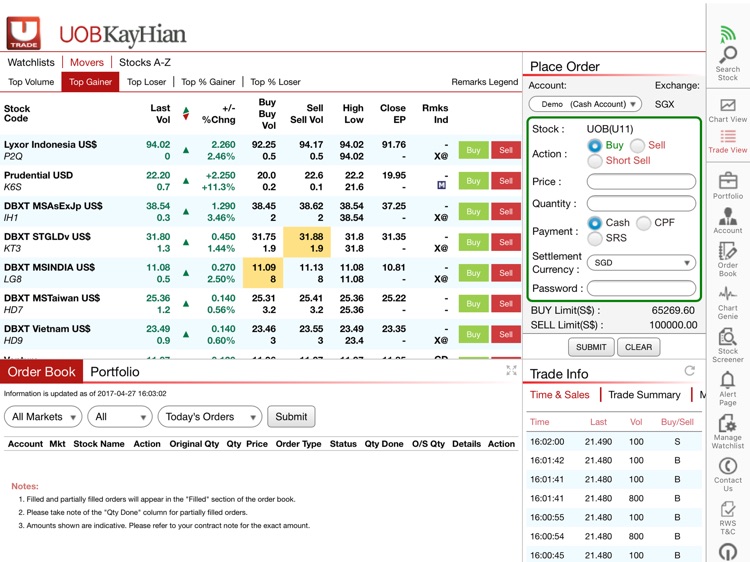Open the Remarks Legend link

click(485, 82)
